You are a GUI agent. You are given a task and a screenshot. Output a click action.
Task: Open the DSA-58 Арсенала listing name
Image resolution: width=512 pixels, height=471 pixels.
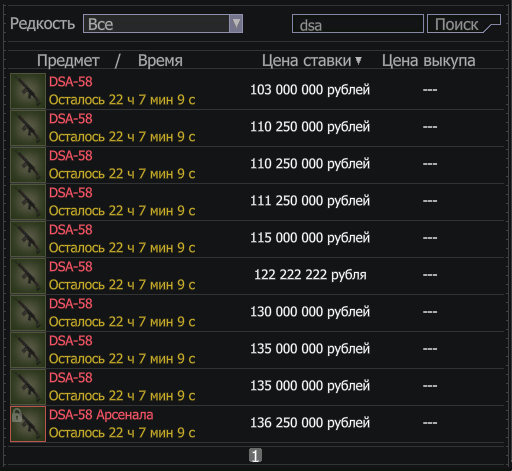tap(101, 415)
